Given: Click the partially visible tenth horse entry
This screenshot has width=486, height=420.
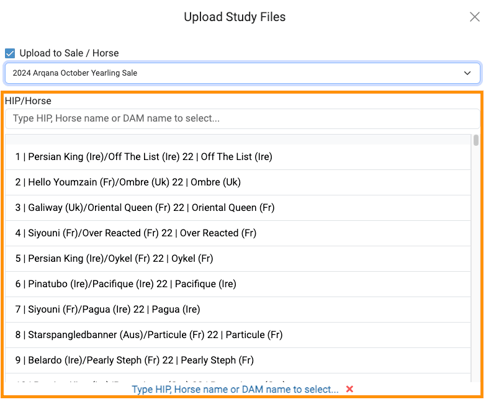Looking at the screenshot, I should pyautogui.click(x=238, y=378).
